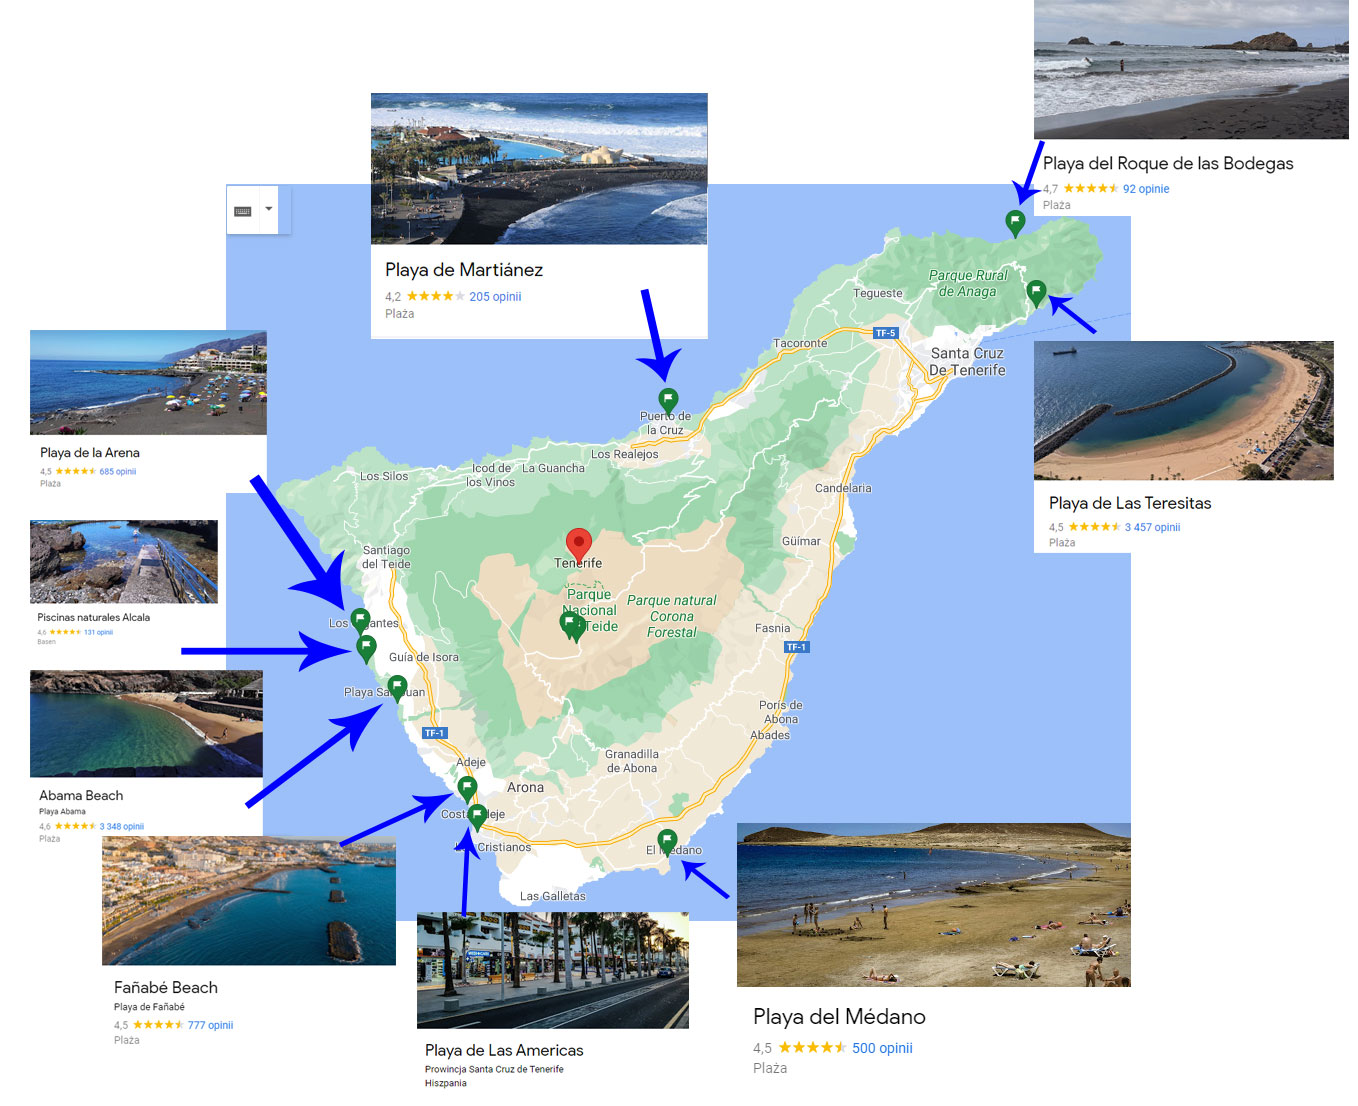The image size is (1358, 1106).
Task: Open the 92 opinie reviews link
Action: pos(1146,189)
